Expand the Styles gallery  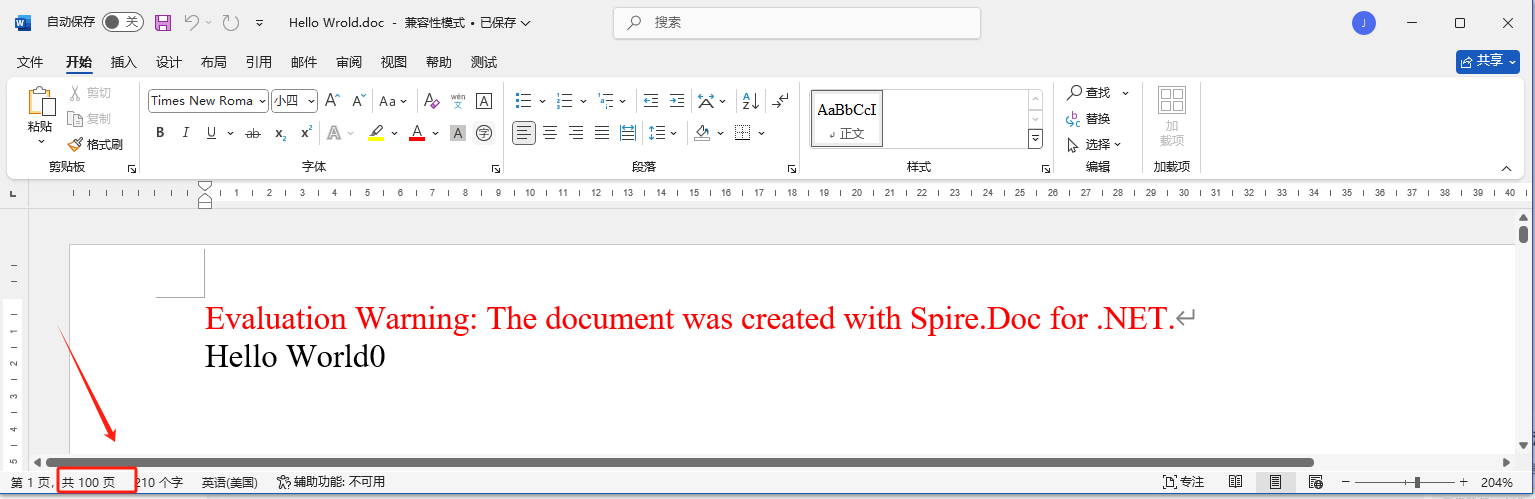pyautogui.click(x=1035, y=139)
